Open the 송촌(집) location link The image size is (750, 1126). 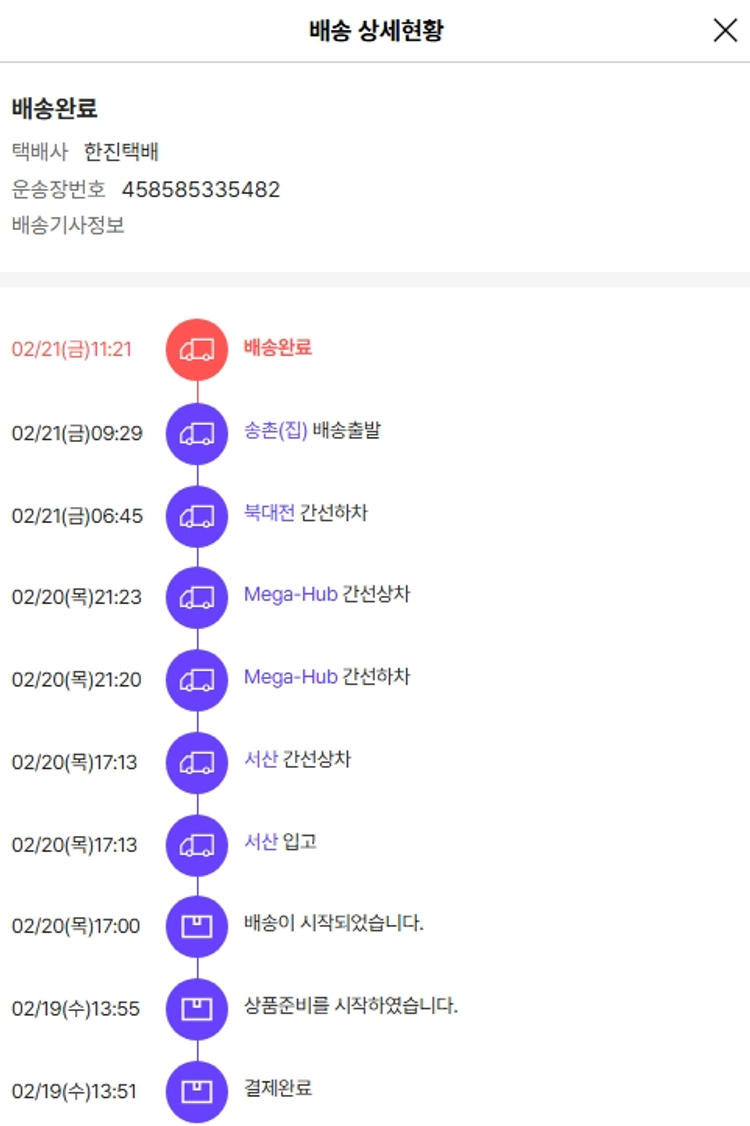(x=275, y=431)
